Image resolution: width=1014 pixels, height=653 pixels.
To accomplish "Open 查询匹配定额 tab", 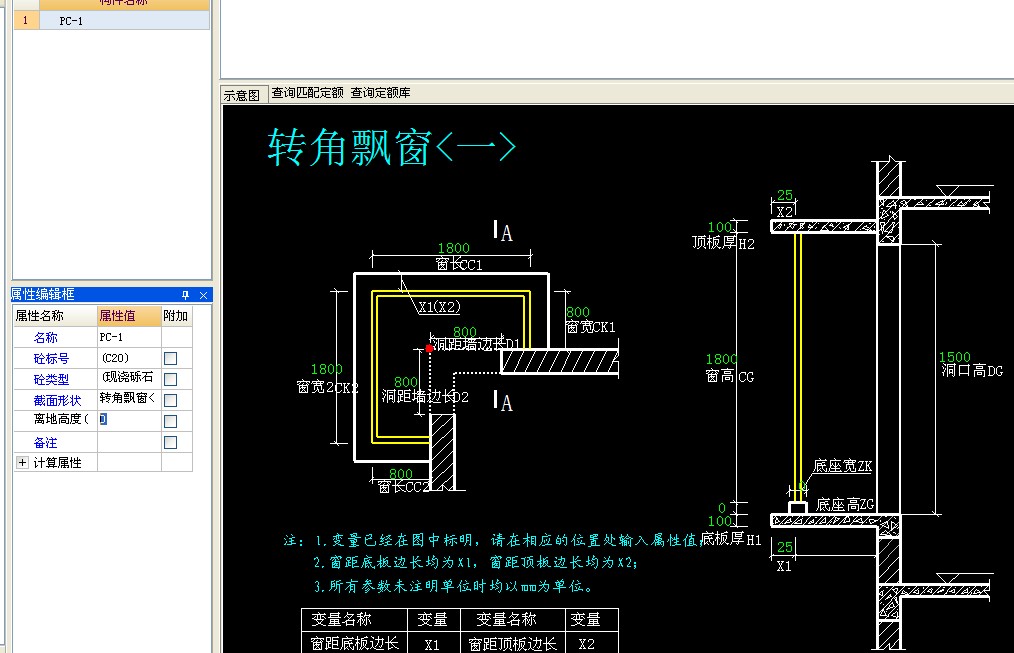I will 307,93.
